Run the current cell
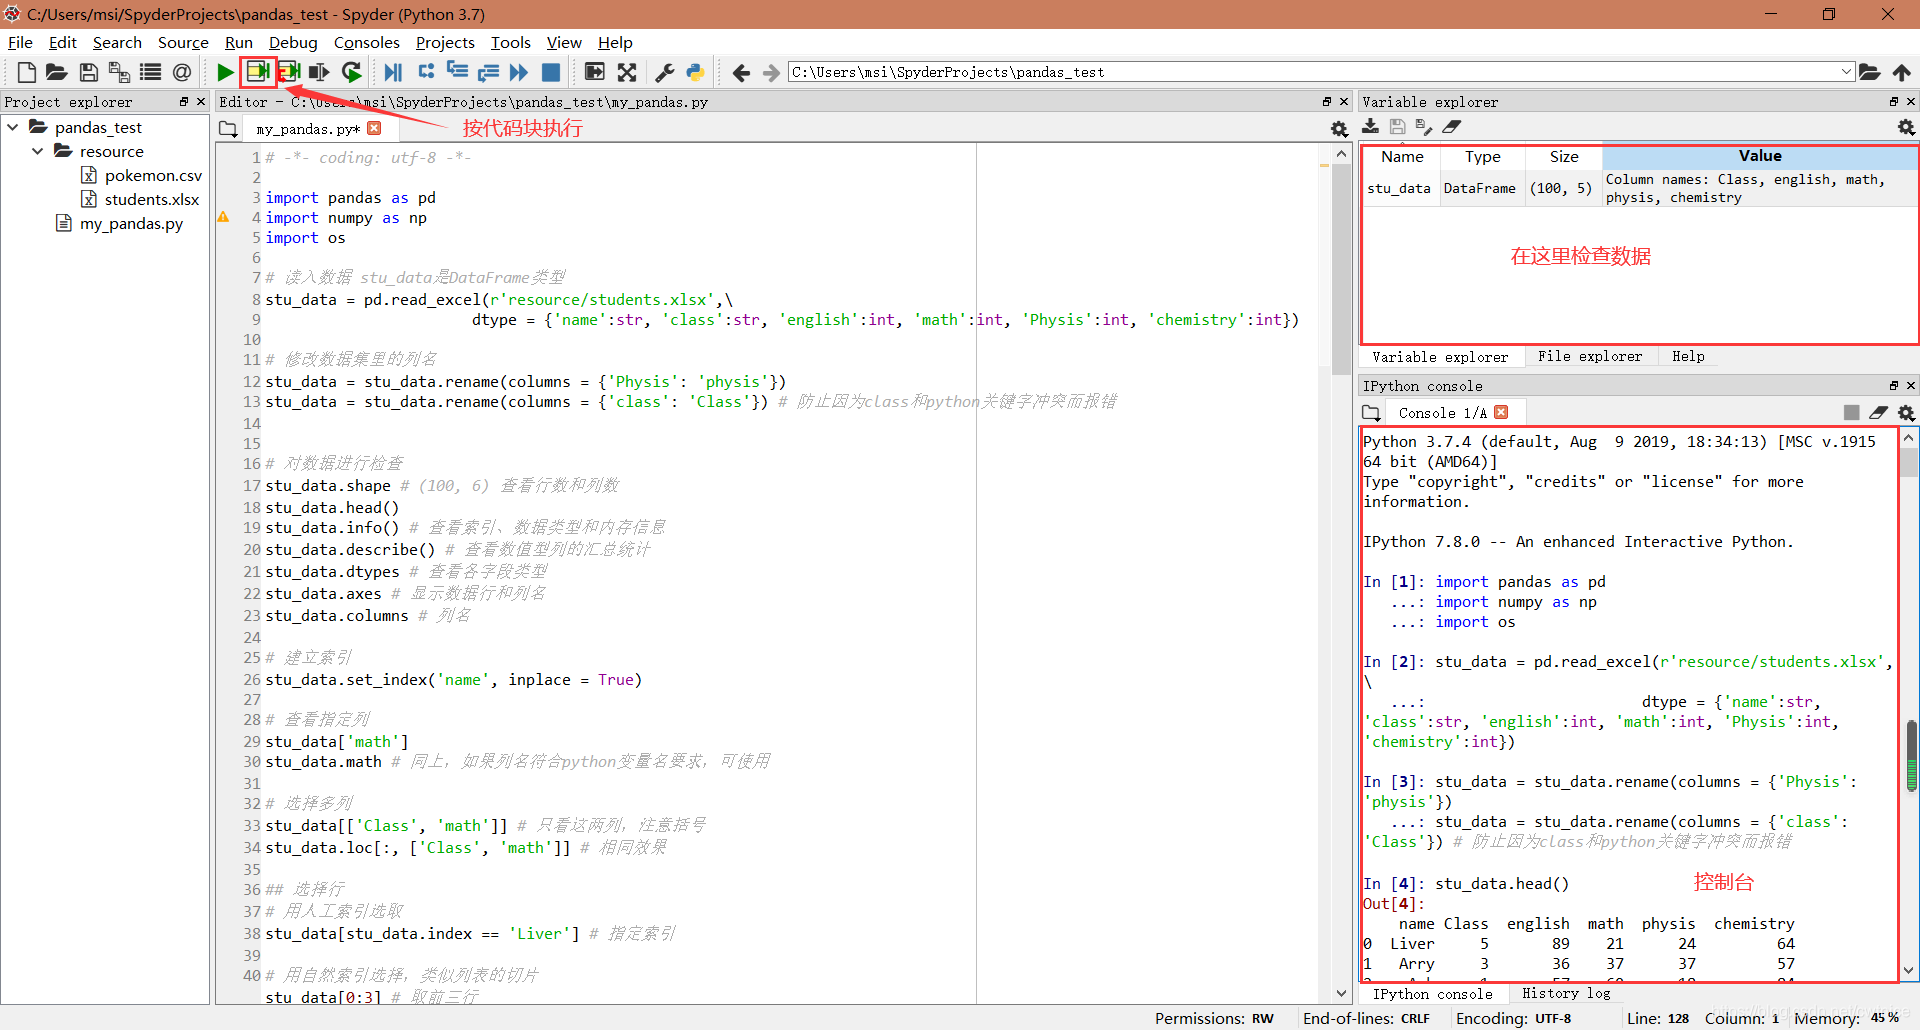Screen dimensions: 1920x1030 (257, 71)
